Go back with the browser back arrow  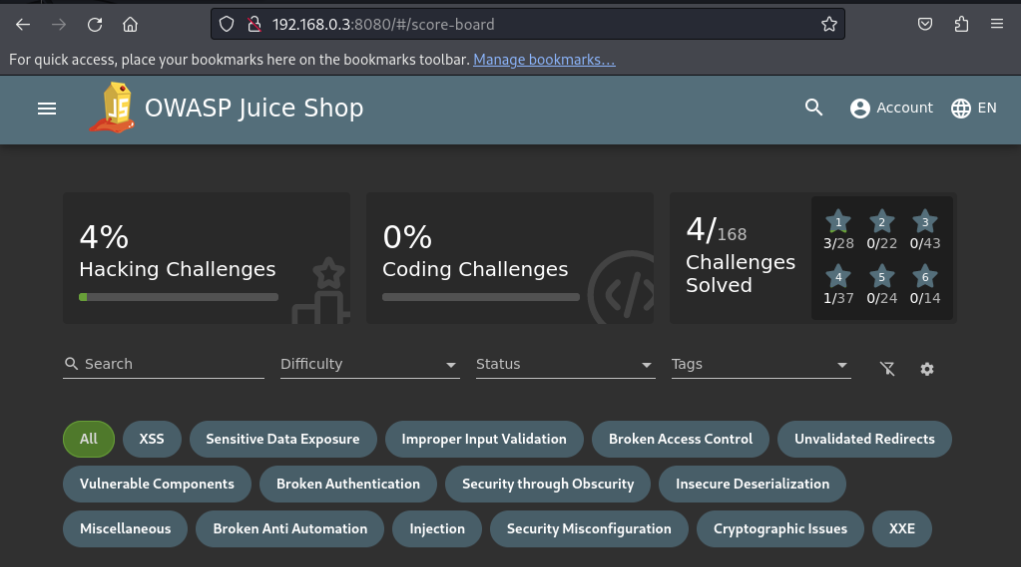[x=23, y=25]
